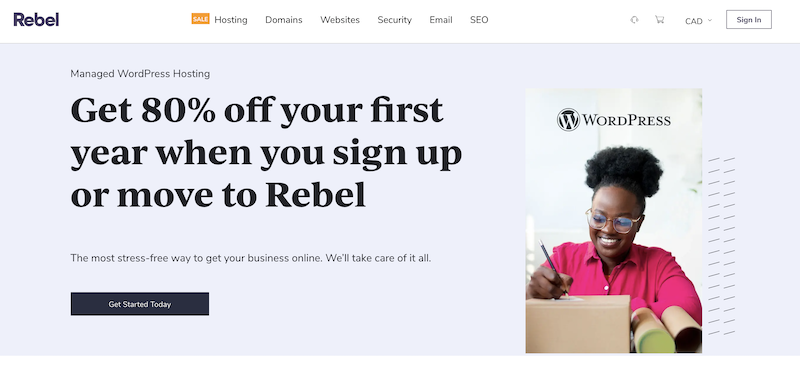Open the Hosting menu
The width and height of the screenshot is (800, 374).
tap(231, 20)
